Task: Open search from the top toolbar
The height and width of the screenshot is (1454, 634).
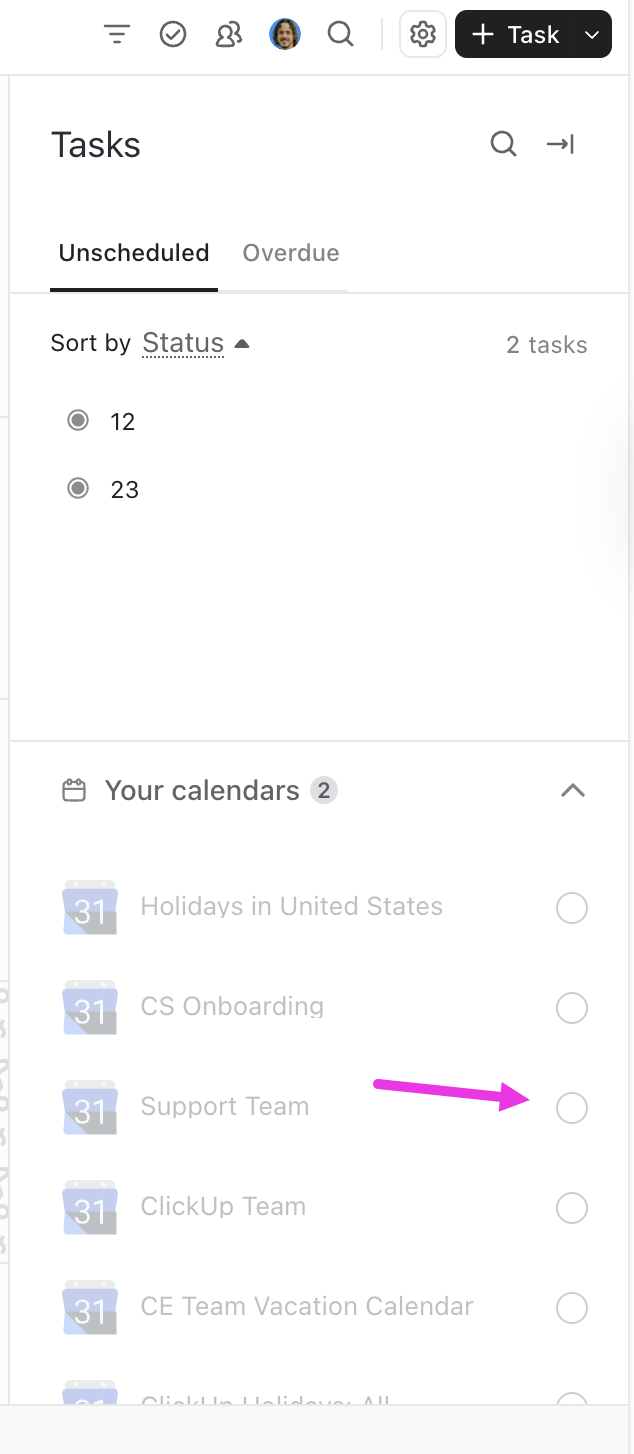Action: click(340, 34)
